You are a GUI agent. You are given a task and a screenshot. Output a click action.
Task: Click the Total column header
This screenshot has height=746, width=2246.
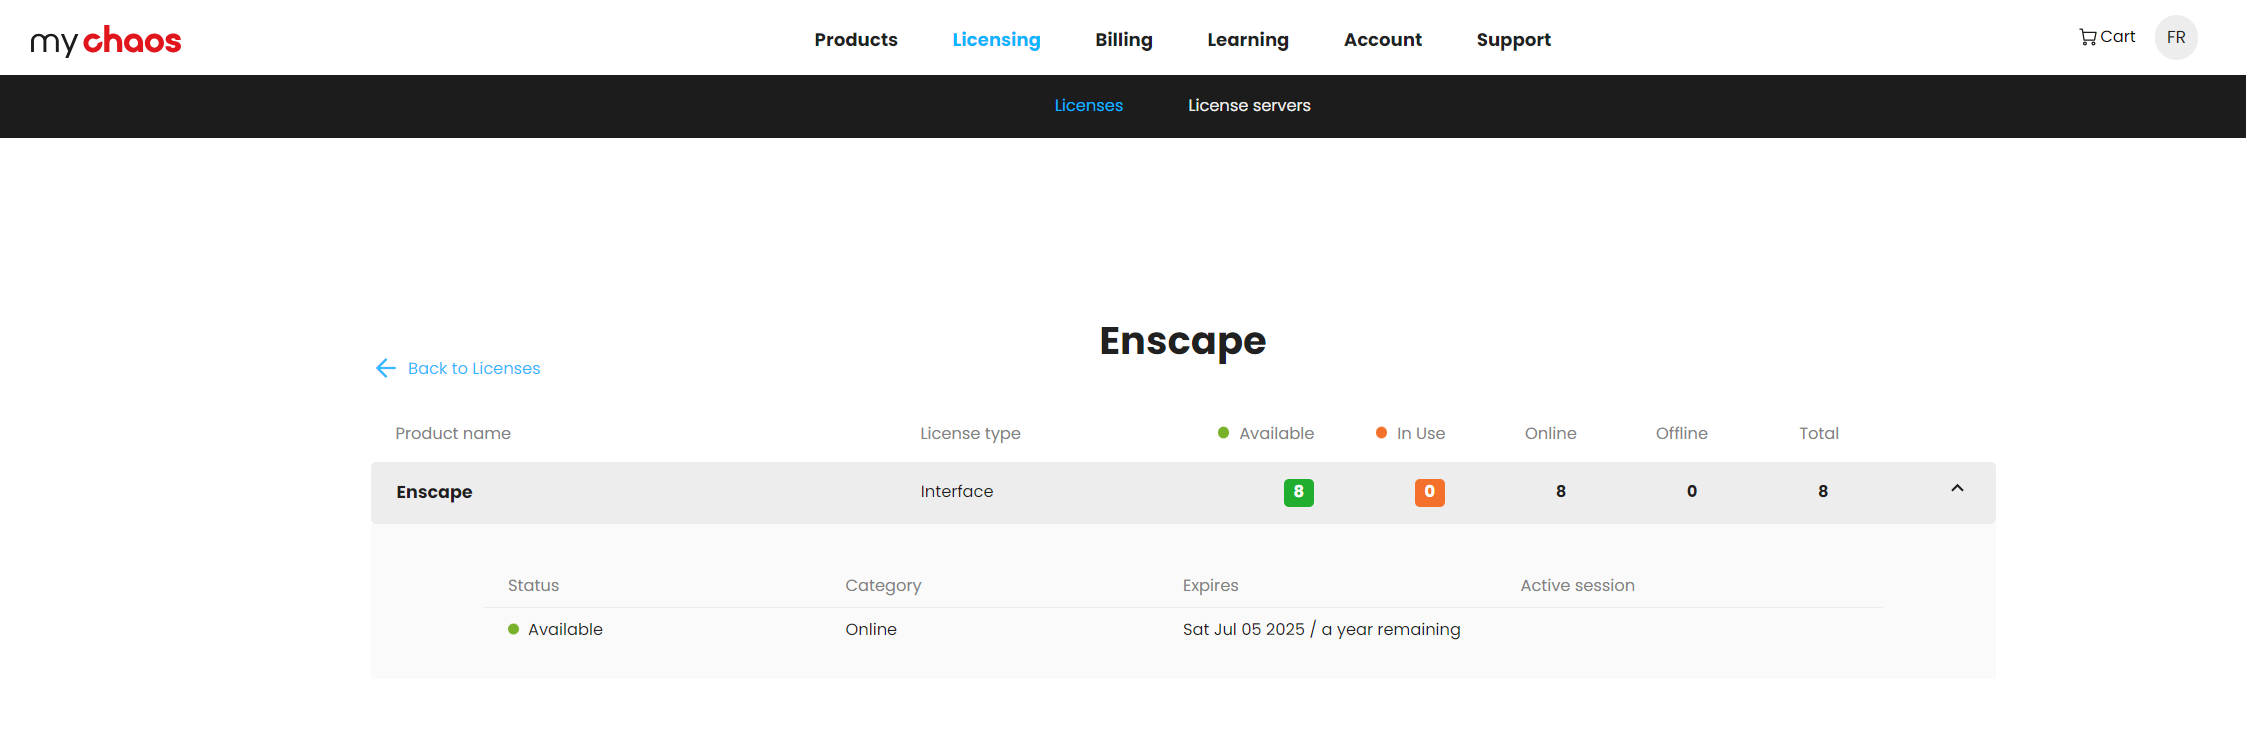pyautogui.click(x=1819, y=433)
